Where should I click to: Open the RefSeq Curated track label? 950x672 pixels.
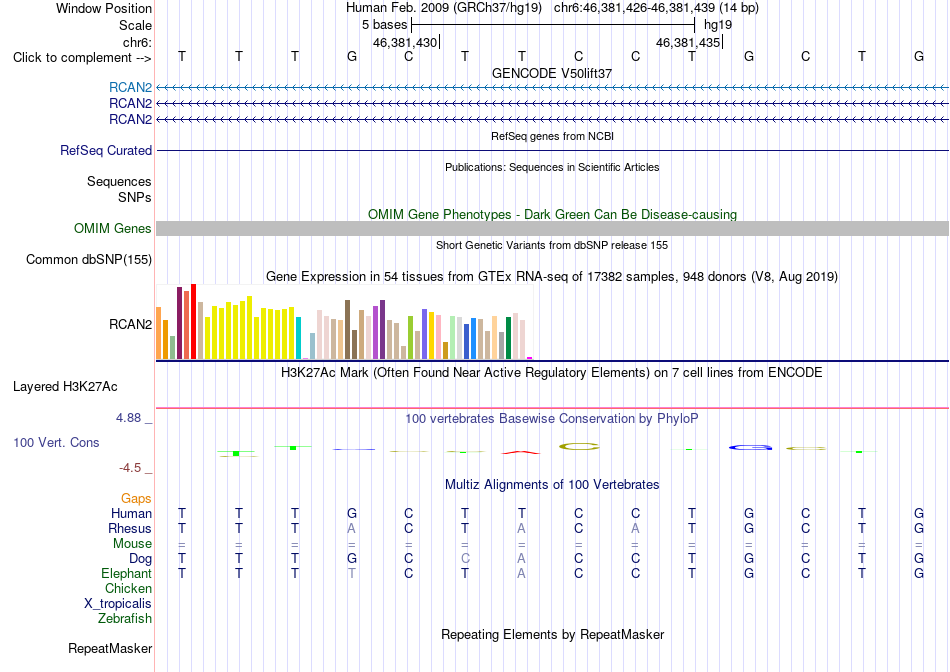[x=106, y=150]
